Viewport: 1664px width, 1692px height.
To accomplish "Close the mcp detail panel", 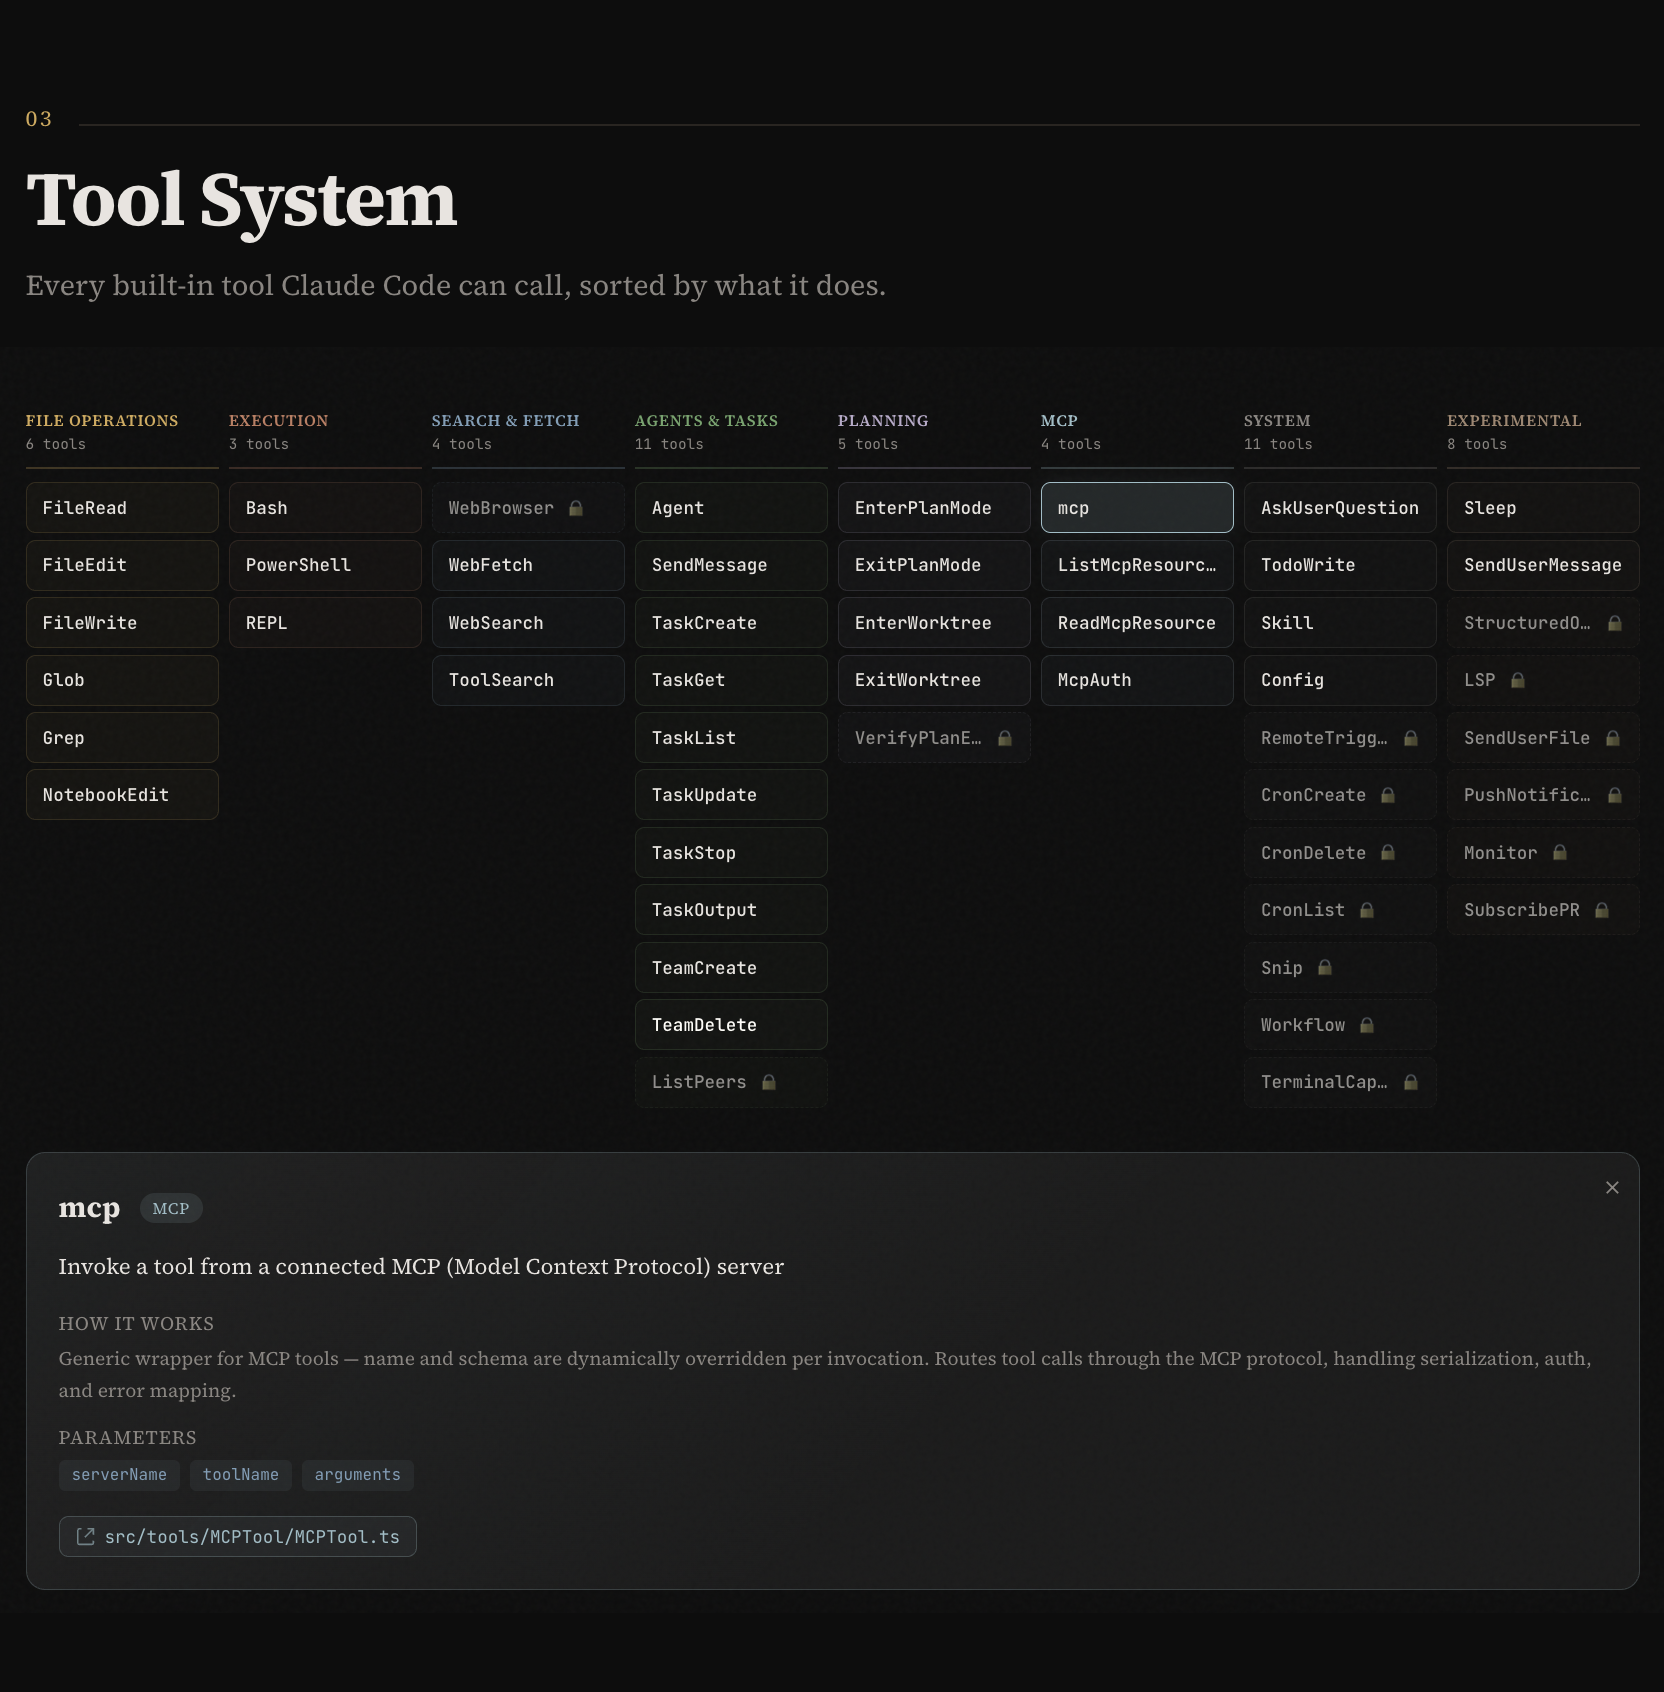I will pos(1612,1187).
